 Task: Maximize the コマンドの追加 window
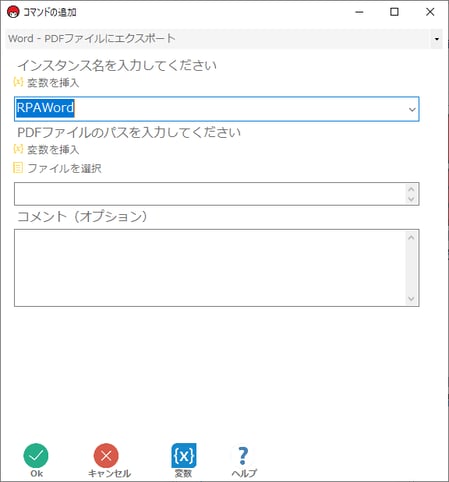tap(394, 12)
